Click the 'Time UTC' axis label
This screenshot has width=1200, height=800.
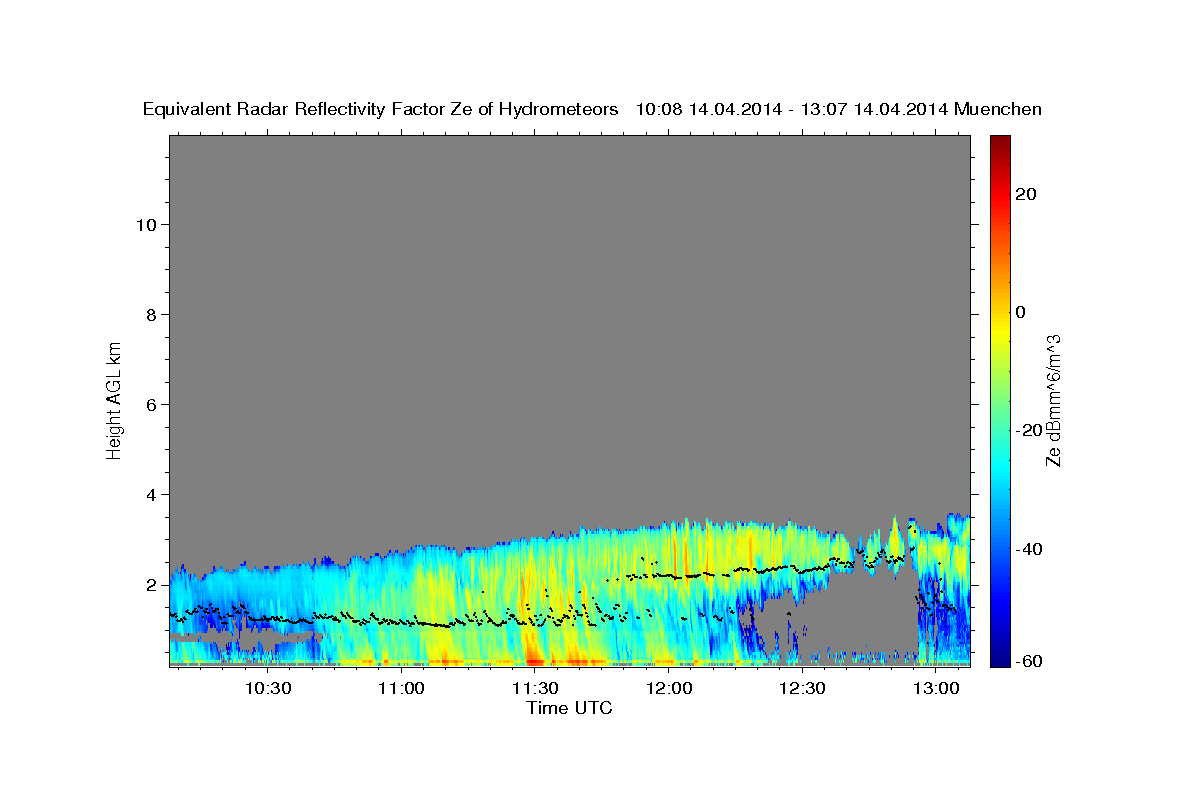click(569, 708)
